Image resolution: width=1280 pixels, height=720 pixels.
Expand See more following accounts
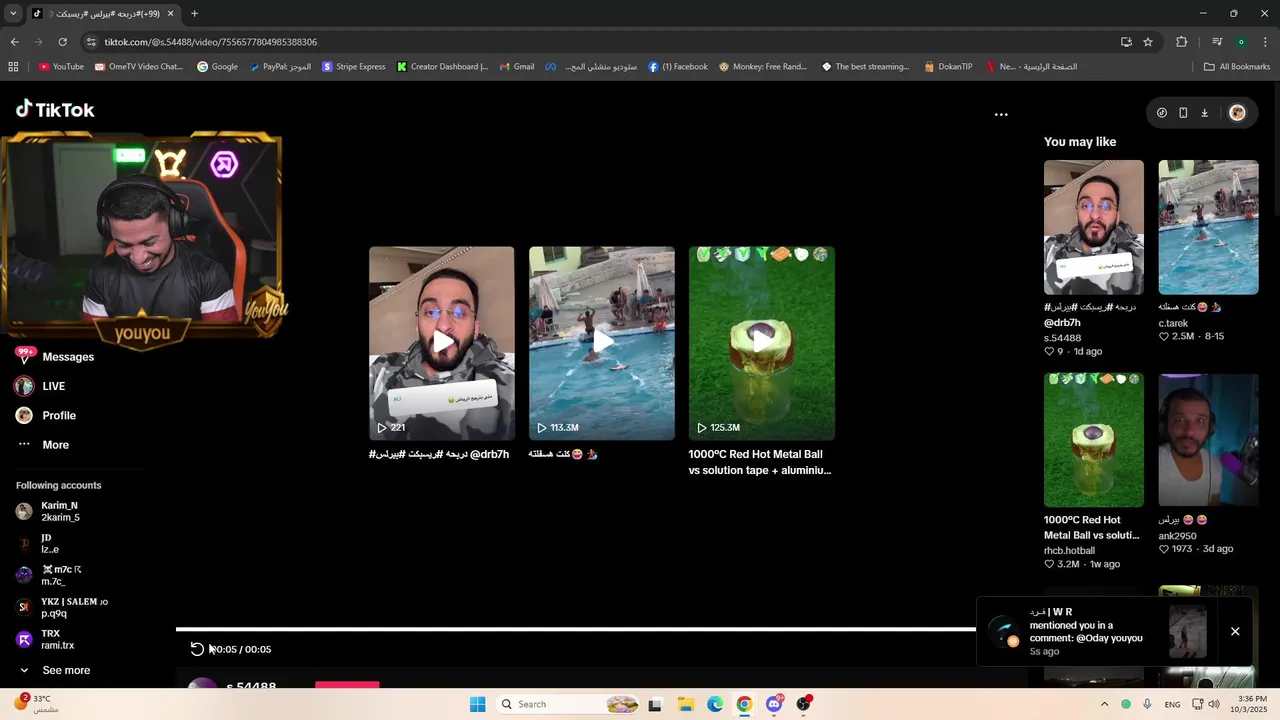click(66, 670)
